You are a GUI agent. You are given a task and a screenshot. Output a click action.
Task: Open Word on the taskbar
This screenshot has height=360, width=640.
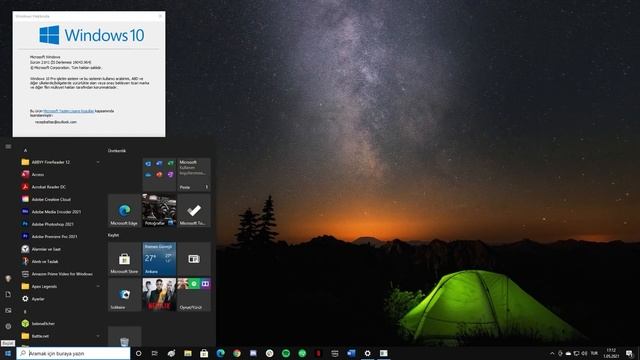(x=351, y=353)
